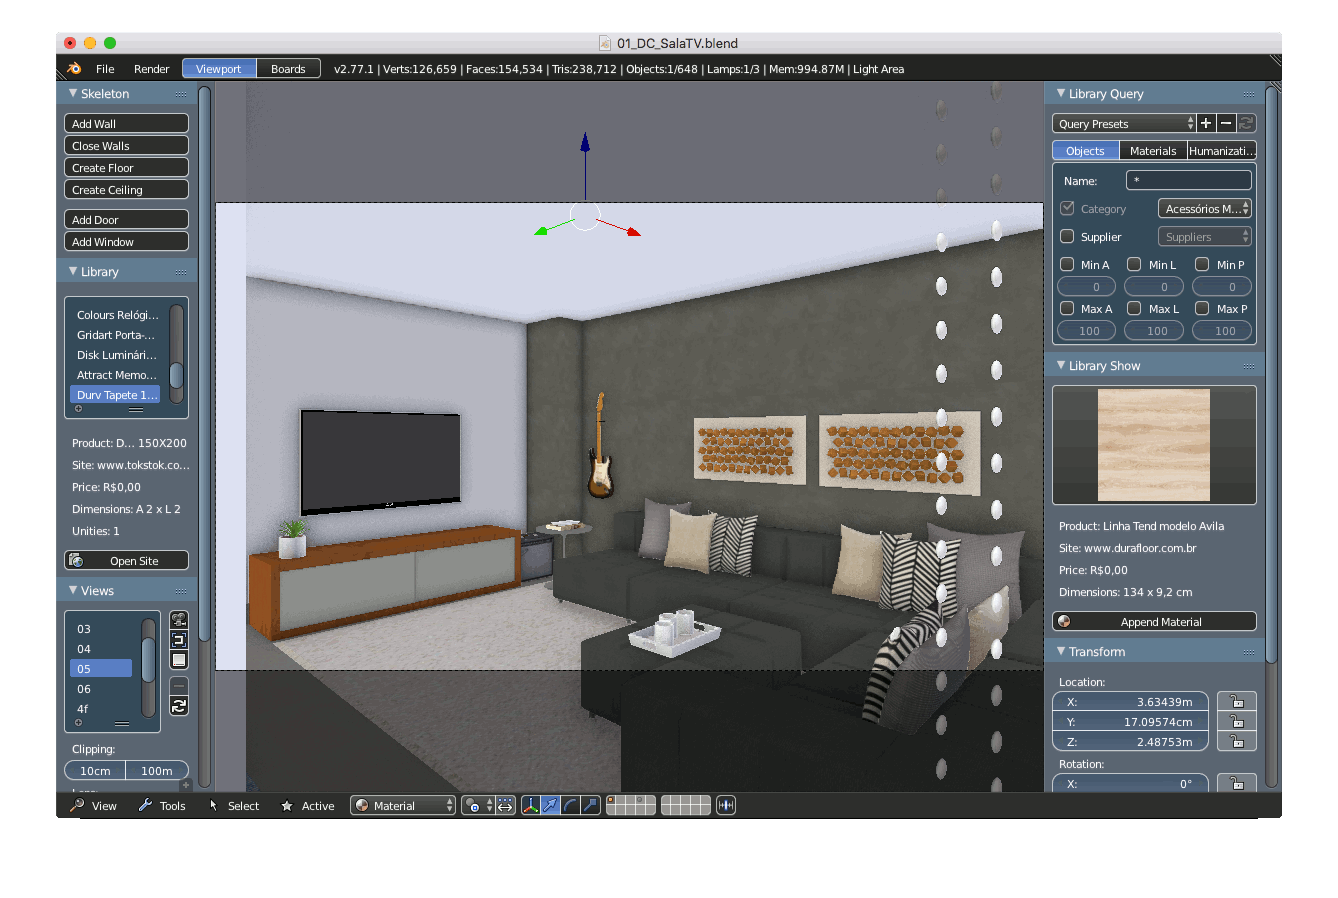
Task: Collapse the Skeleton panel
Action: [x=73, y=94]
